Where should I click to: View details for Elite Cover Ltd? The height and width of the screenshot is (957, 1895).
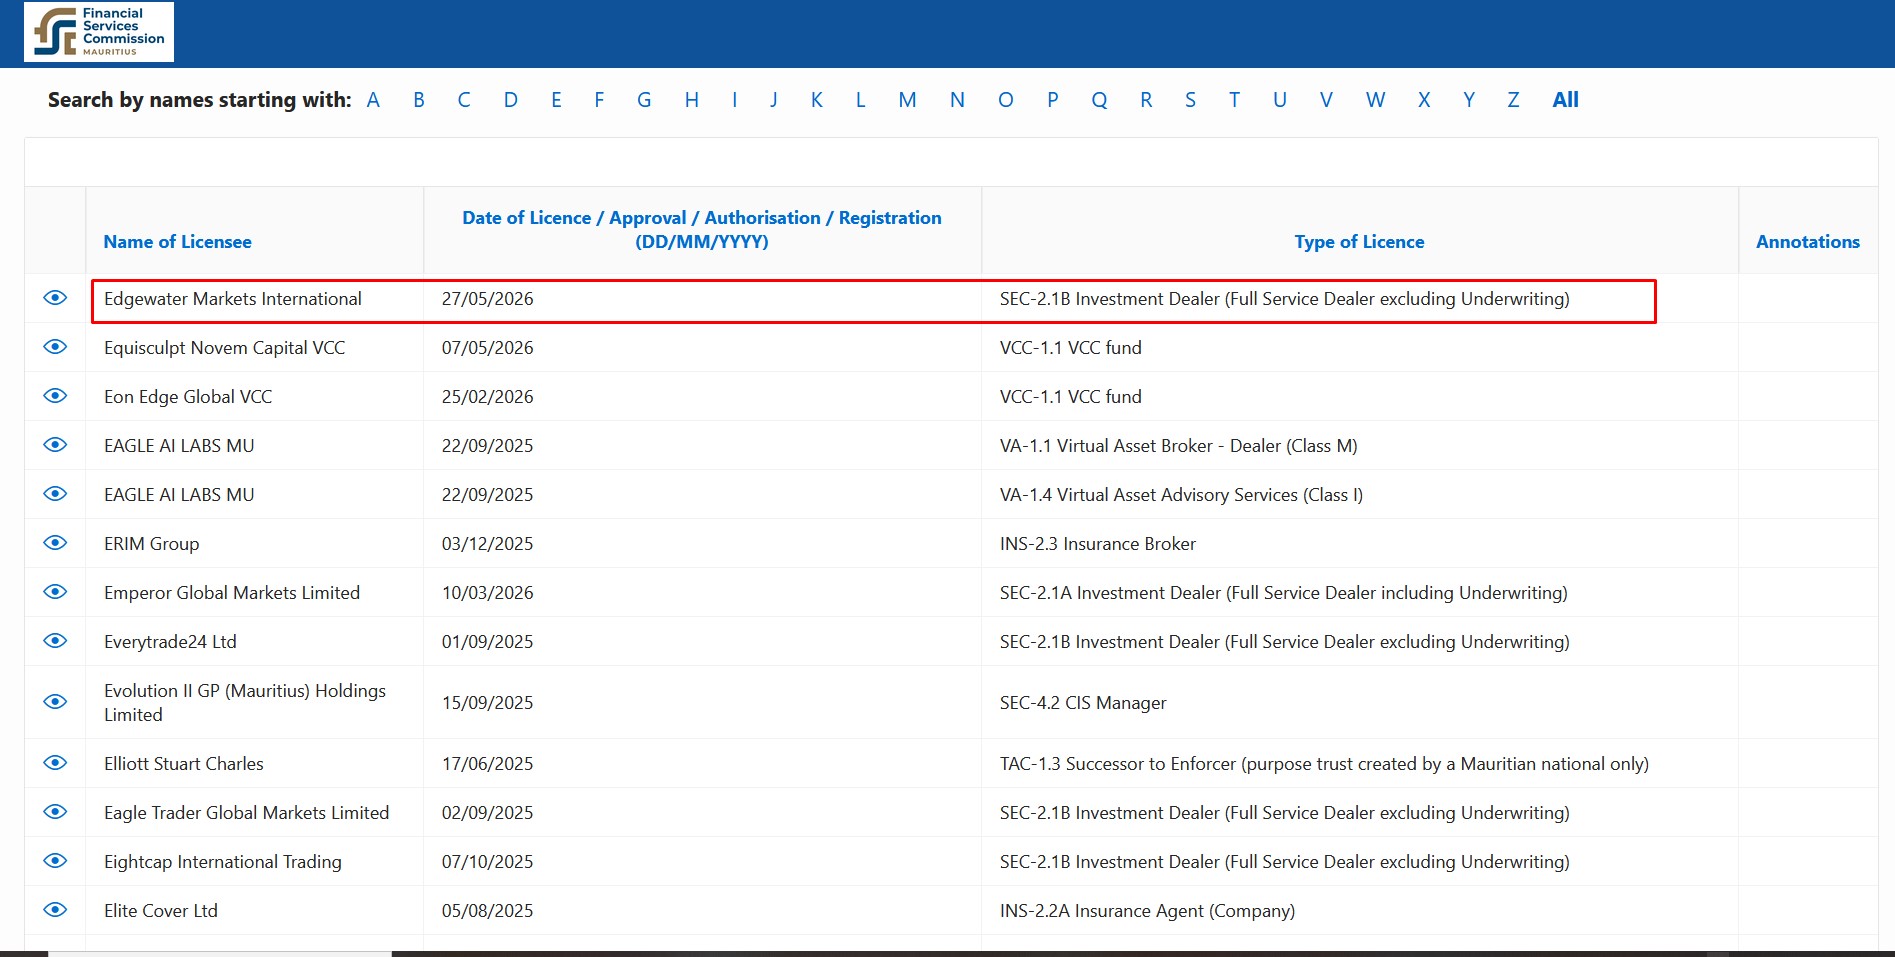[55, 910]
